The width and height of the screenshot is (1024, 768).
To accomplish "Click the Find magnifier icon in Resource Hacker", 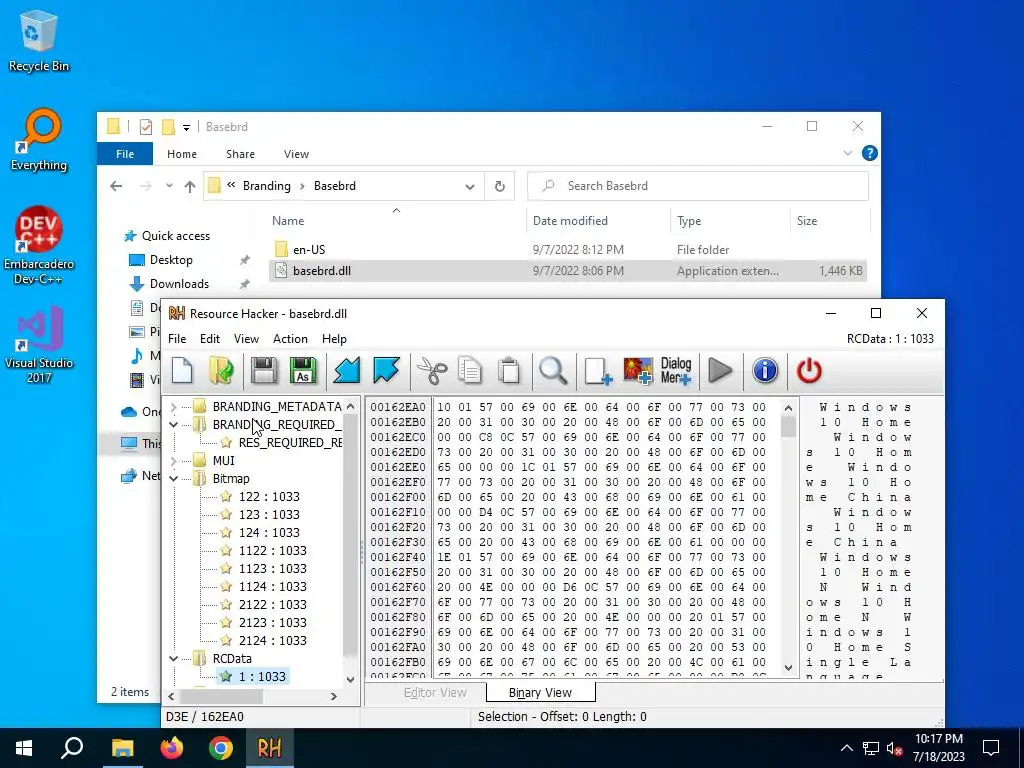I will (x=553, y=370).
